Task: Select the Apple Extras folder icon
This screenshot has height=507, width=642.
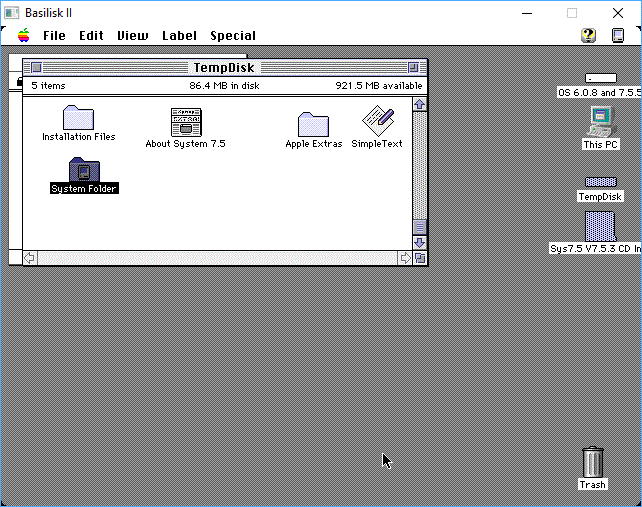Action: (313, 124)
